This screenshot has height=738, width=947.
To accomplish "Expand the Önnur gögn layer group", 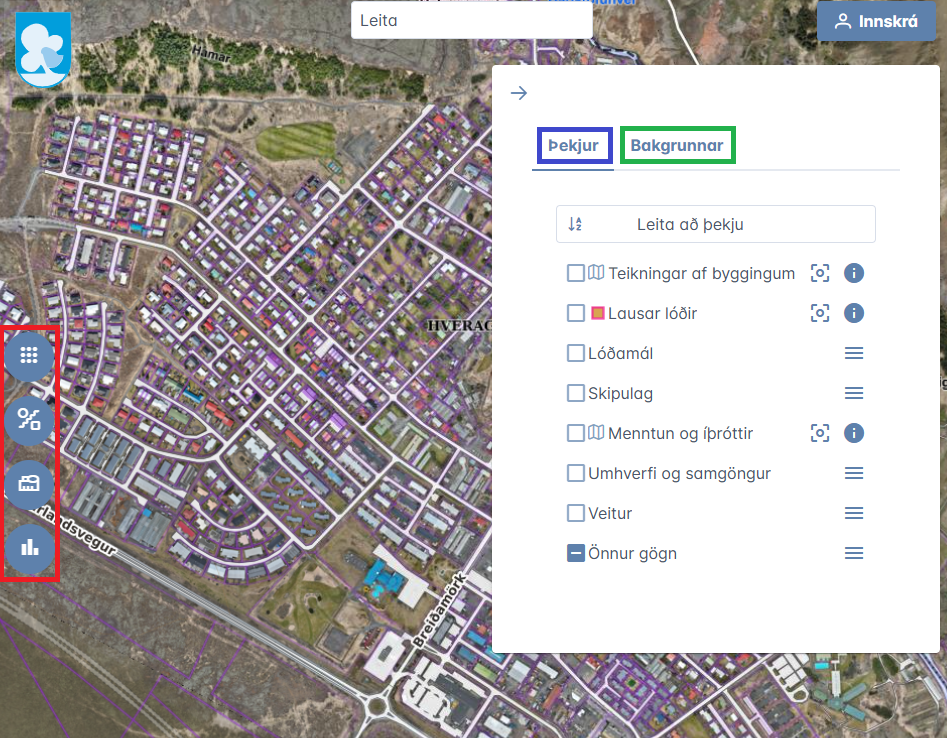I will pyautogui.click(x=854, y=553).
